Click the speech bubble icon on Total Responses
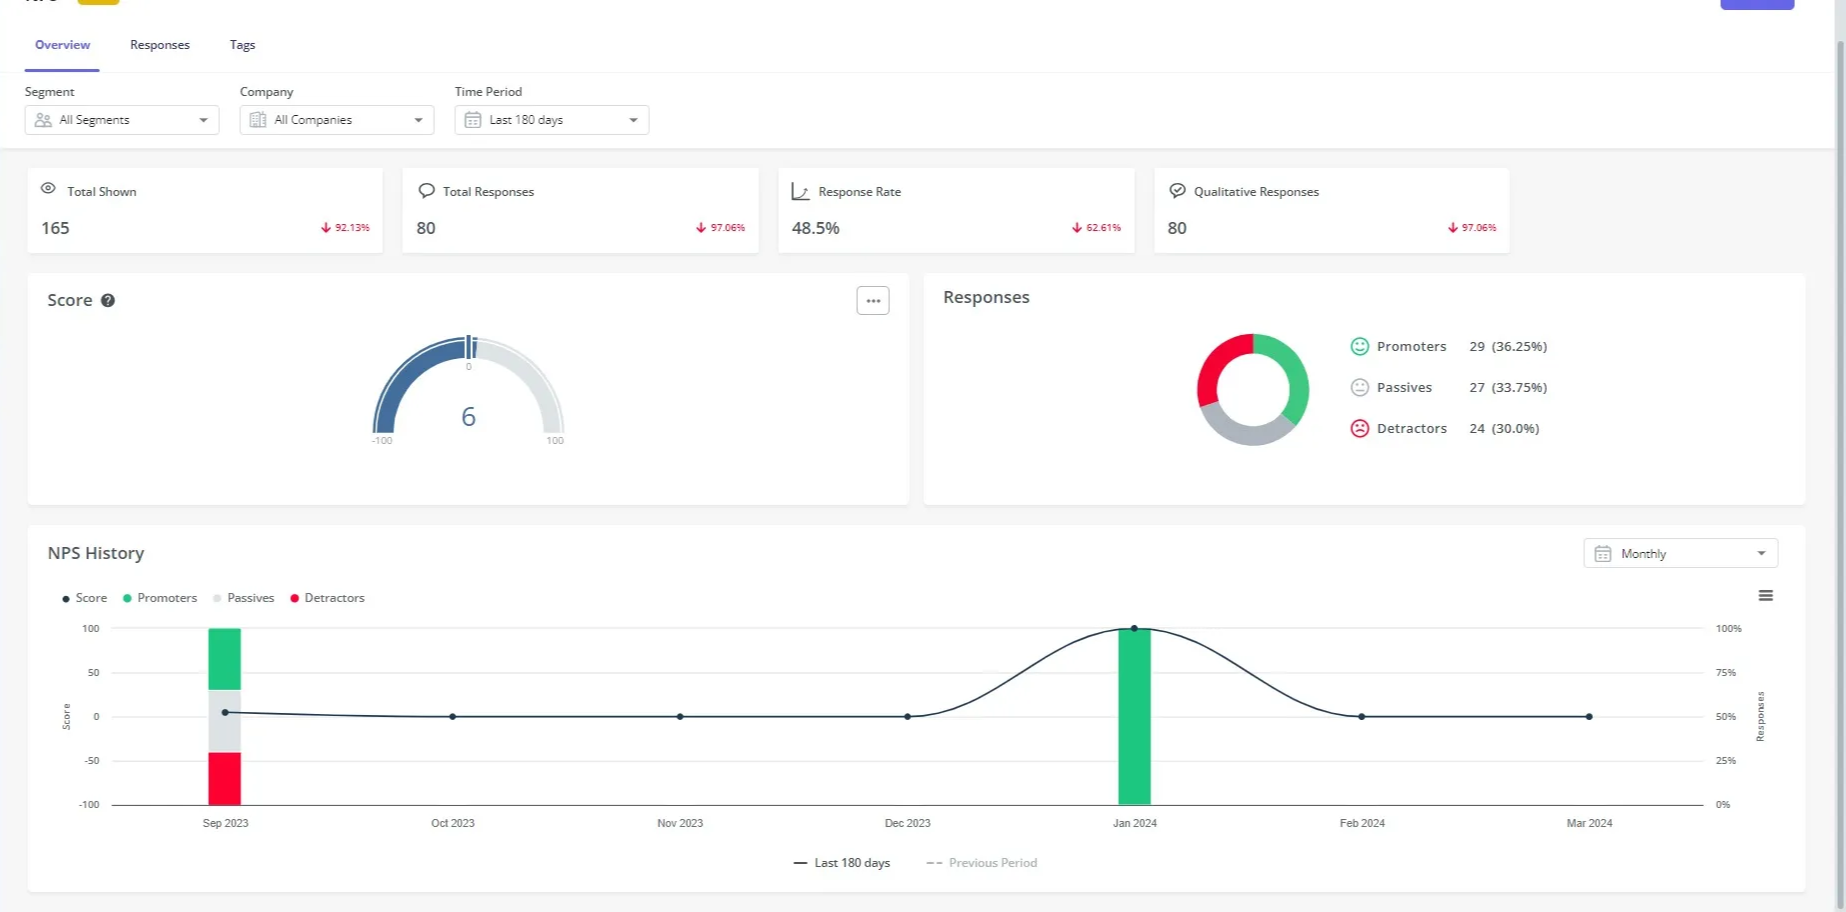The image size is (1846, 912). (426, 190)
